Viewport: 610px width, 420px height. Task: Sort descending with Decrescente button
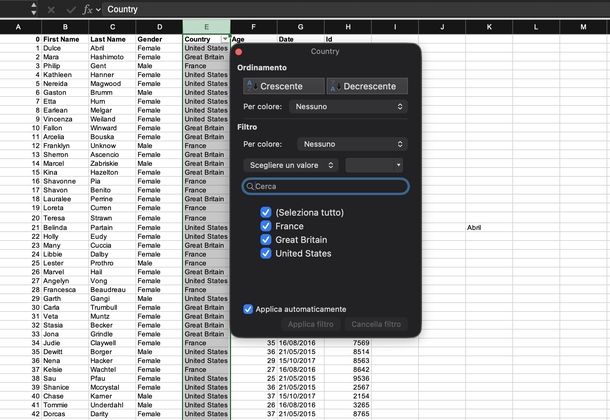[367, 86]
